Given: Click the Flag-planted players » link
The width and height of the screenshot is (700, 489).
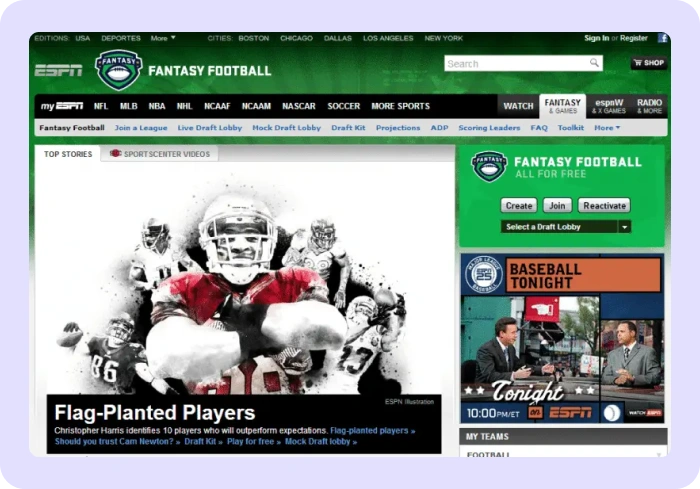Looking at the screenshot, I should pos(373,430).
